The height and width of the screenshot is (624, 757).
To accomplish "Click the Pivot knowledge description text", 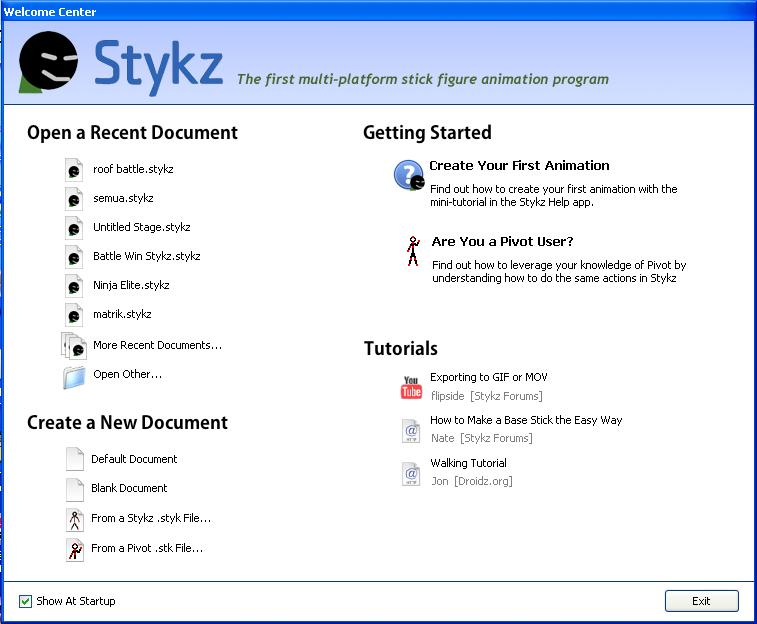I will pyautogui.click(x=559, y=271).
